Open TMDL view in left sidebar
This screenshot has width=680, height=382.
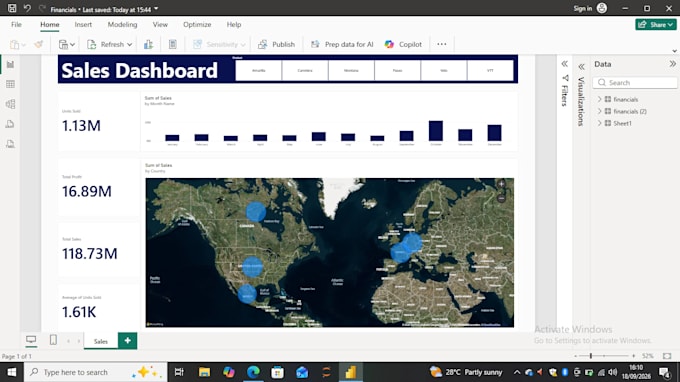tap(10, 144)
